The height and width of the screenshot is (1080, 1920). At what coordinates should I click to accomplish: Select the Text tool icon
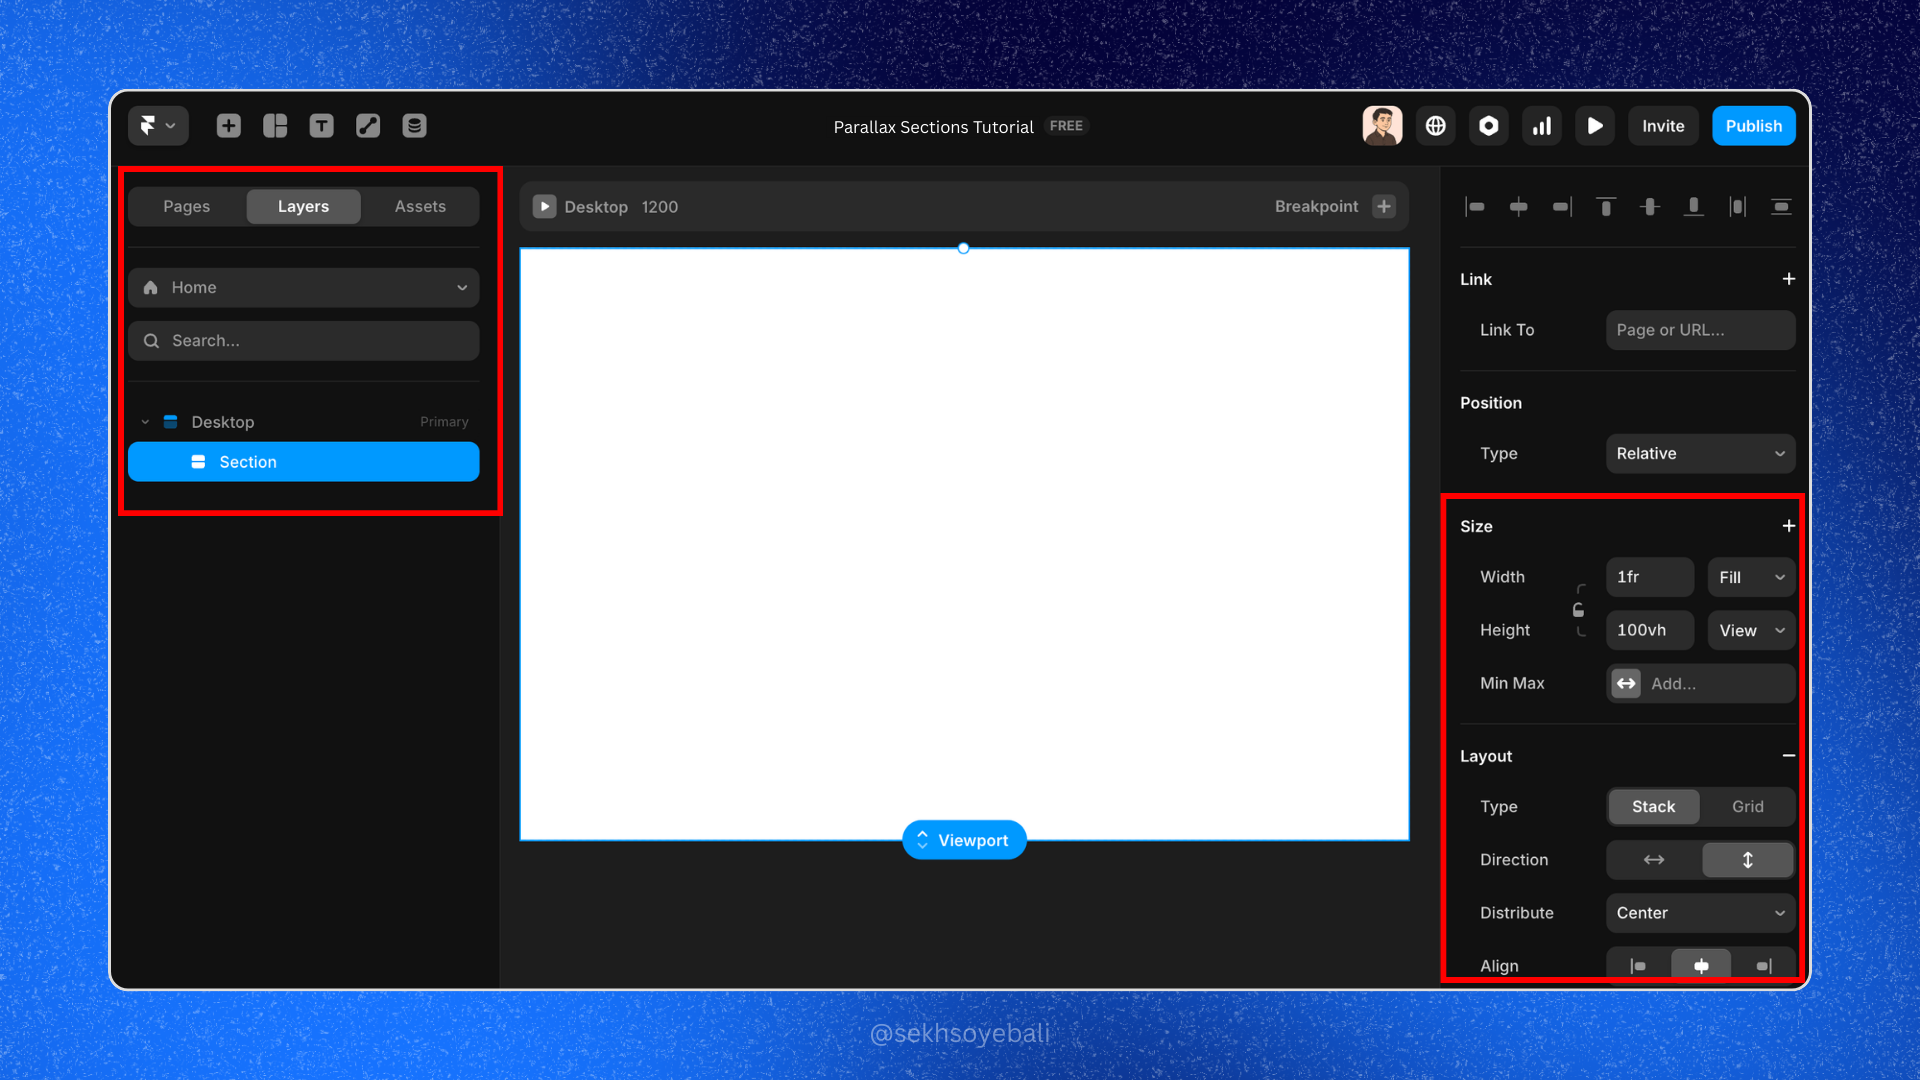pos(321,126)
